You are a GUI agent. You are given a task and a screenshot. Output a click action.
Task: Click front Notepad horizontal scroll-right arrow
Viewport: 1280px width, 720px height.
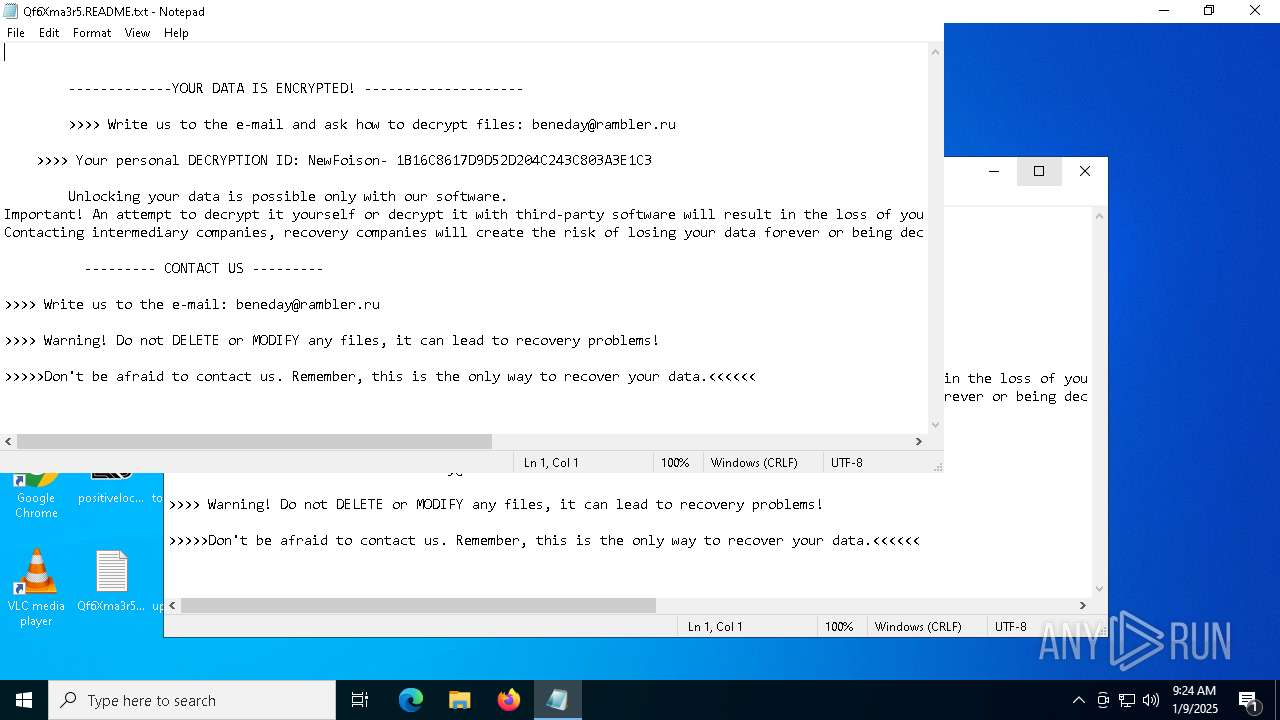(918, 441)
